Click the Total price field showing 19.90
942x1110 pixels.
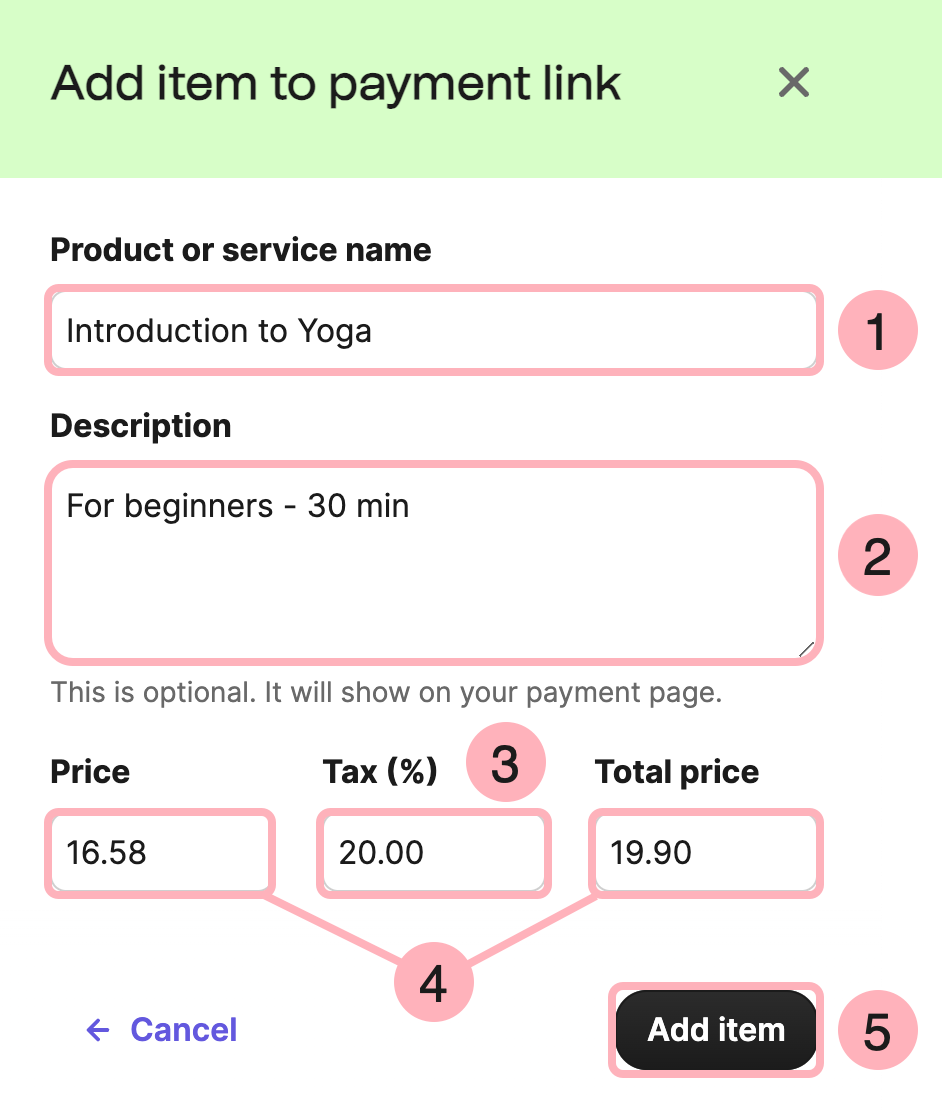[x=706, y=853]
